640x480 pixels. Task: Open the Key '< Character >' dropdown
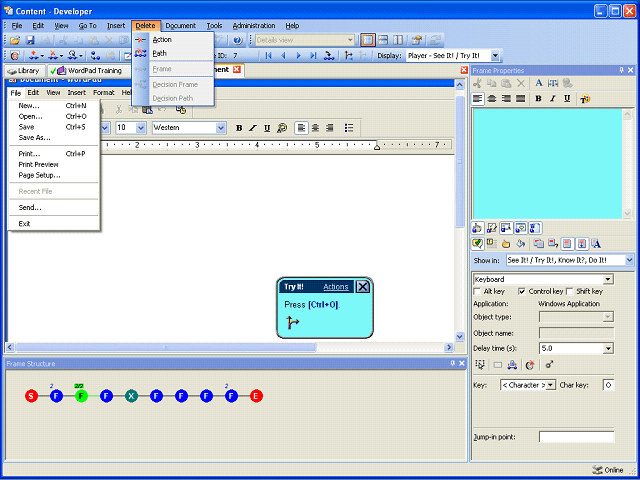click(x=551, y=385)
